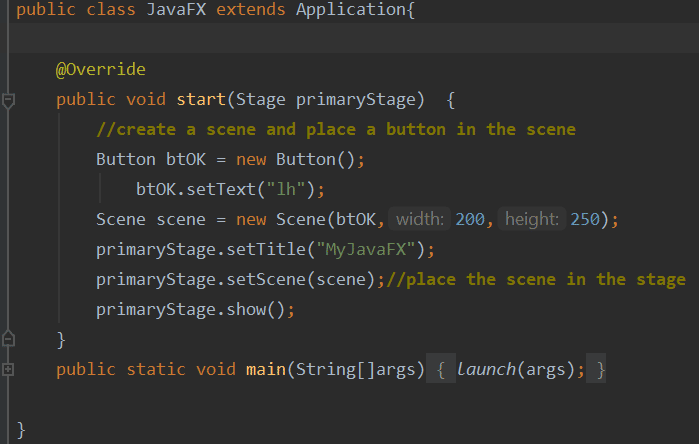Click the launch method call
699x444 pixels.
coord(486,370)
